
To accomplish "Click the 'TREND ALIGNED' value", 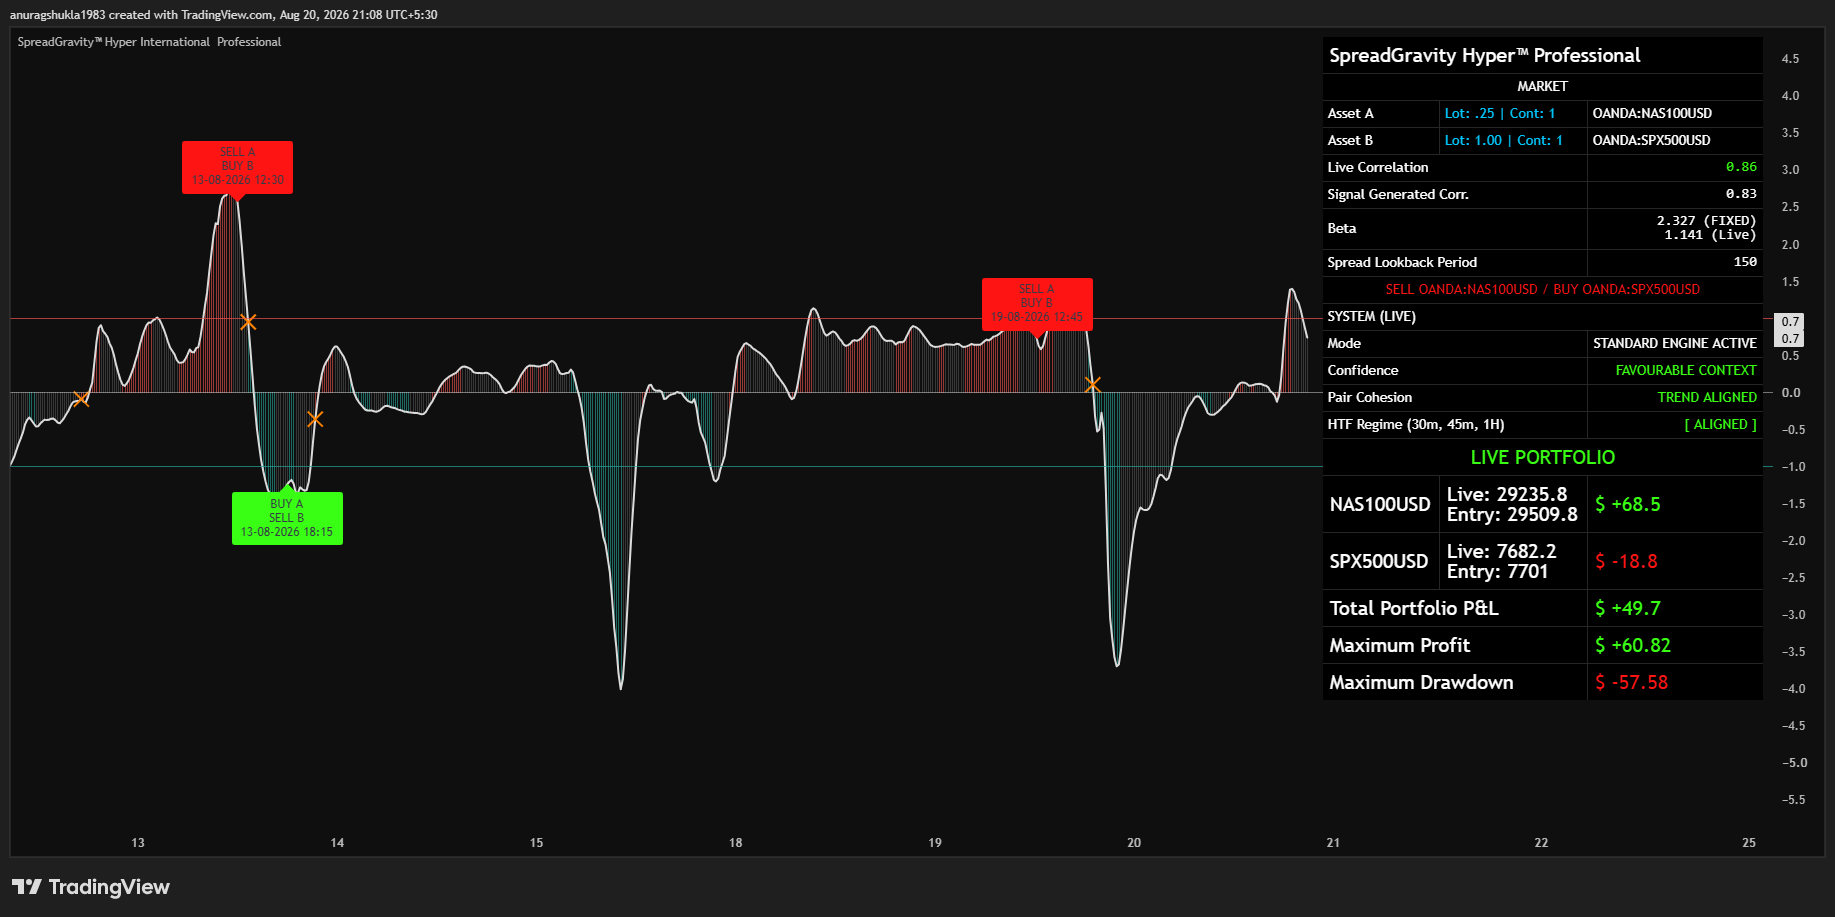I will click(x=1707, y=398).
